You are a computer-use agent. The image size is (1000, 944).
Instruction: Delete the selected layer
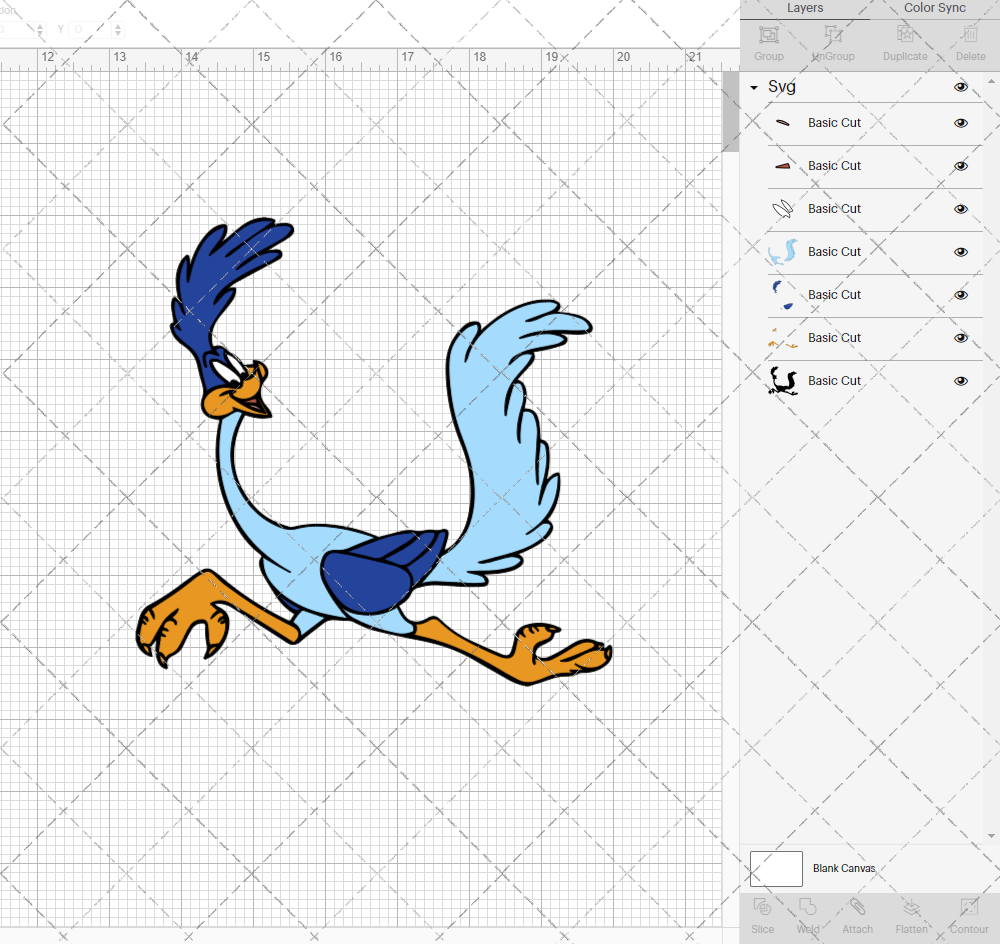tap(969, 45)
